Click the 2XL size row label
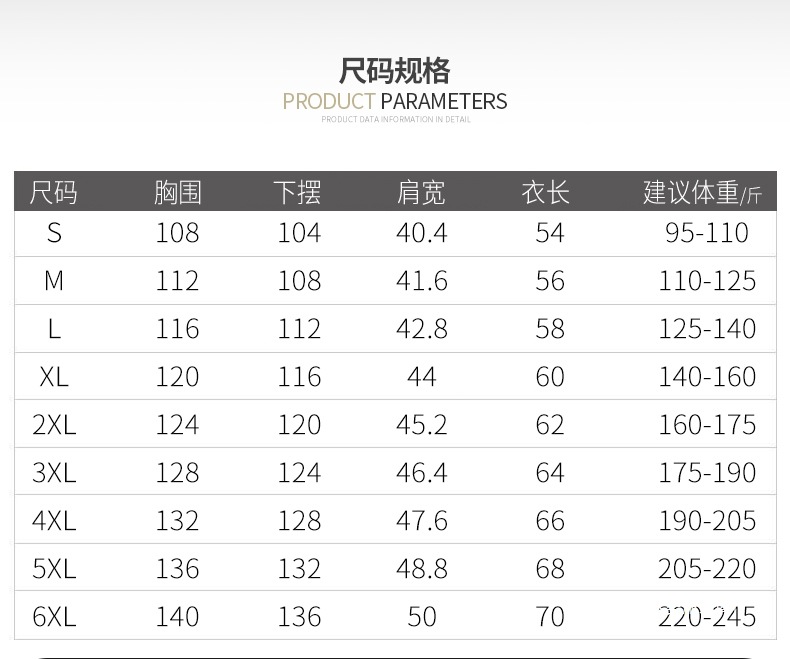The image size is (790, 659). point(54,425)
